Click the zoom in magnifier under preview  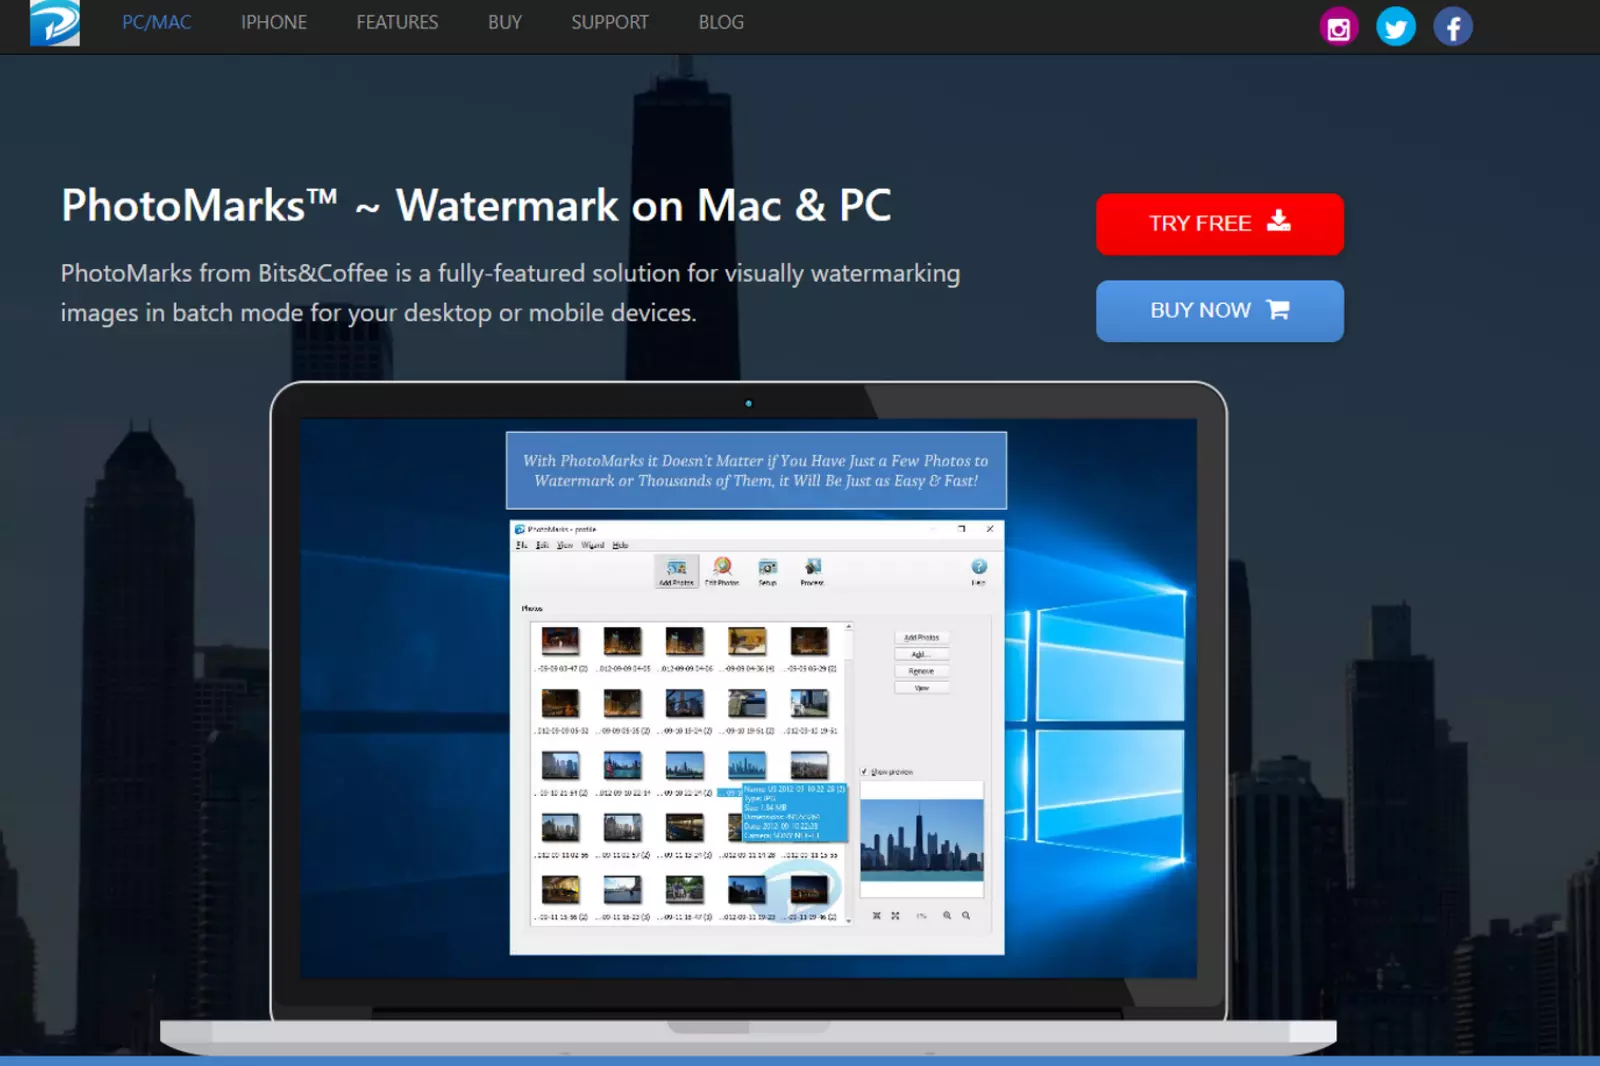pyautogui.click(x=947, y=915)
